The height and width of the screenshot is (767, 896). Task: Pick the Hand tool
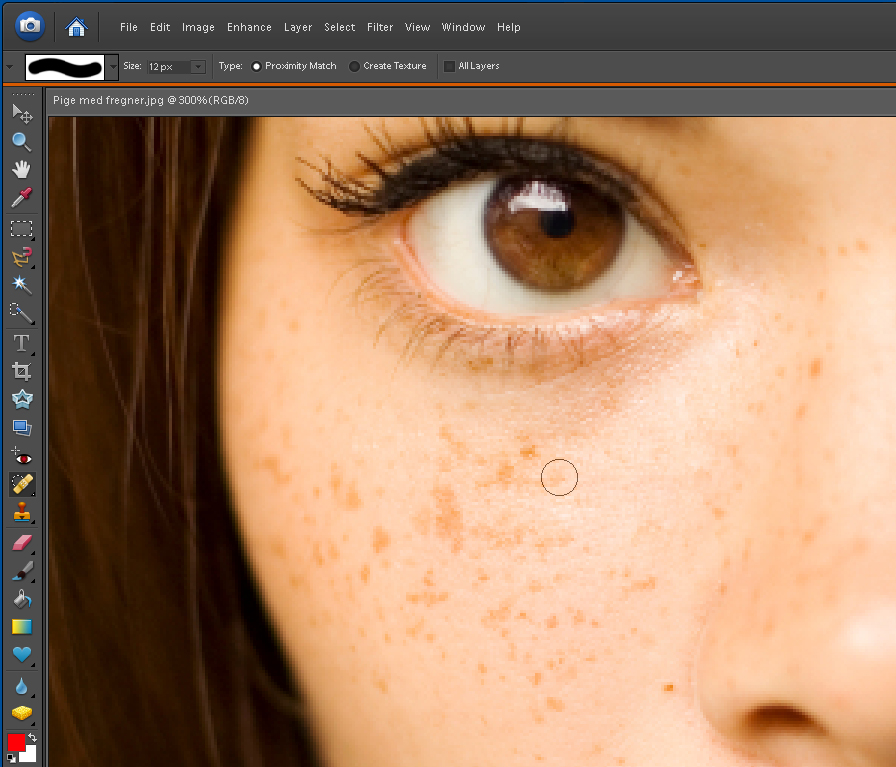[21, 169]
